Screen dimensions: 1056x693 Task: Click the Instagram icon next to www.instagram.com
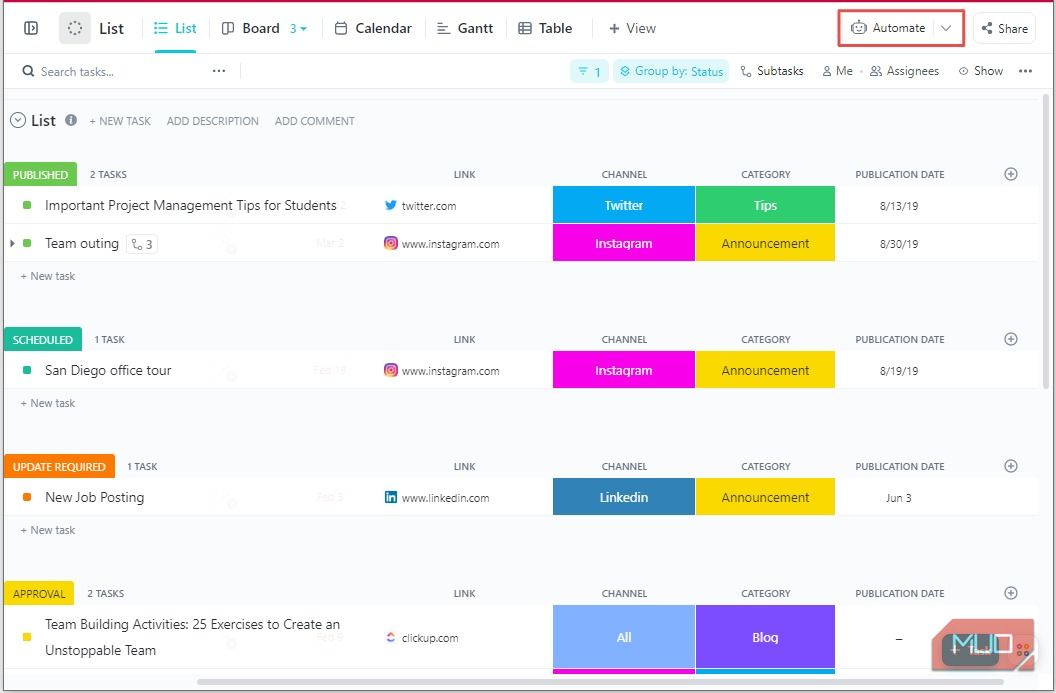coord(391,243)
